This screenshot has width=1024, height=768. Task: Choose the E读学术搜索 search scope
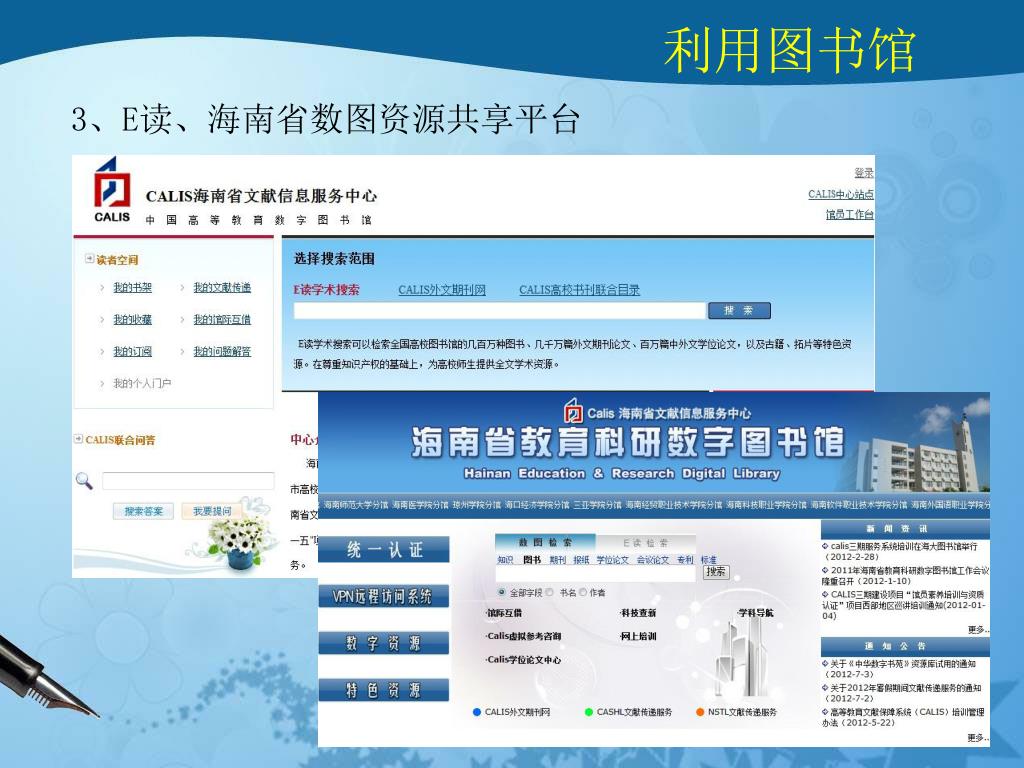(326, 290)
